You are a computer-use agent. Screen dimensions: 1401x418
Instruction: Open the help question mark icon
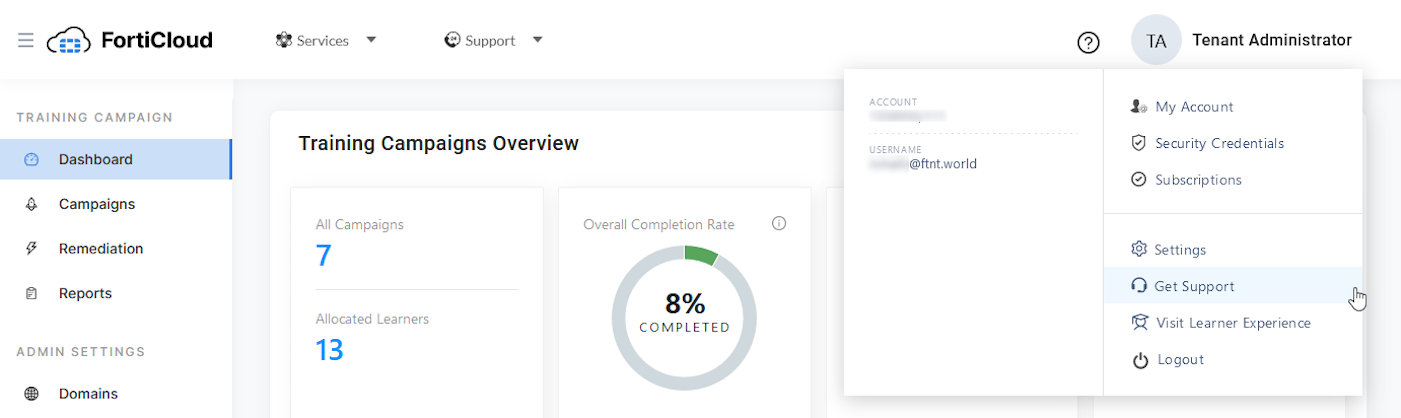(1088, 42)
